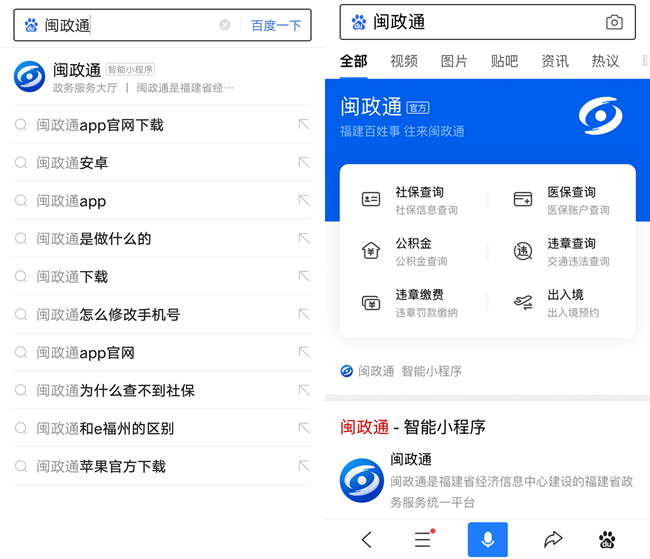
Task: Click the 违章缴费 payment icon
Action: [371, 303]
